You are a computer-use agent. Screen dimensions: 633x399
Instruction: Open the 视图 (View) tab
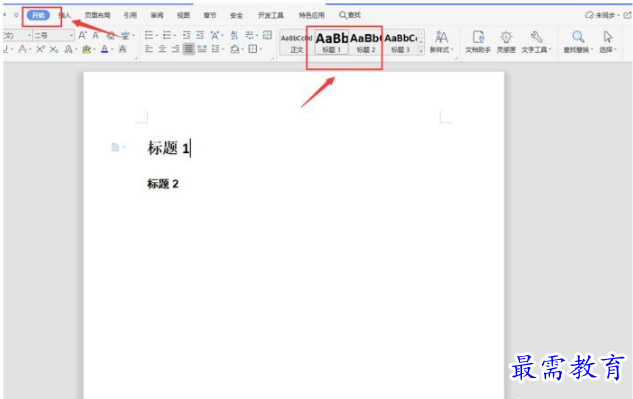183,15
